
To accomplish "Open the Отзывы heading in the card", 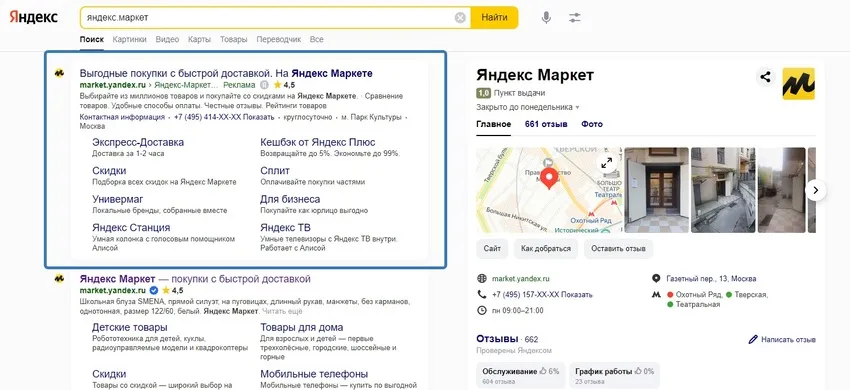I will click(497, 339).
